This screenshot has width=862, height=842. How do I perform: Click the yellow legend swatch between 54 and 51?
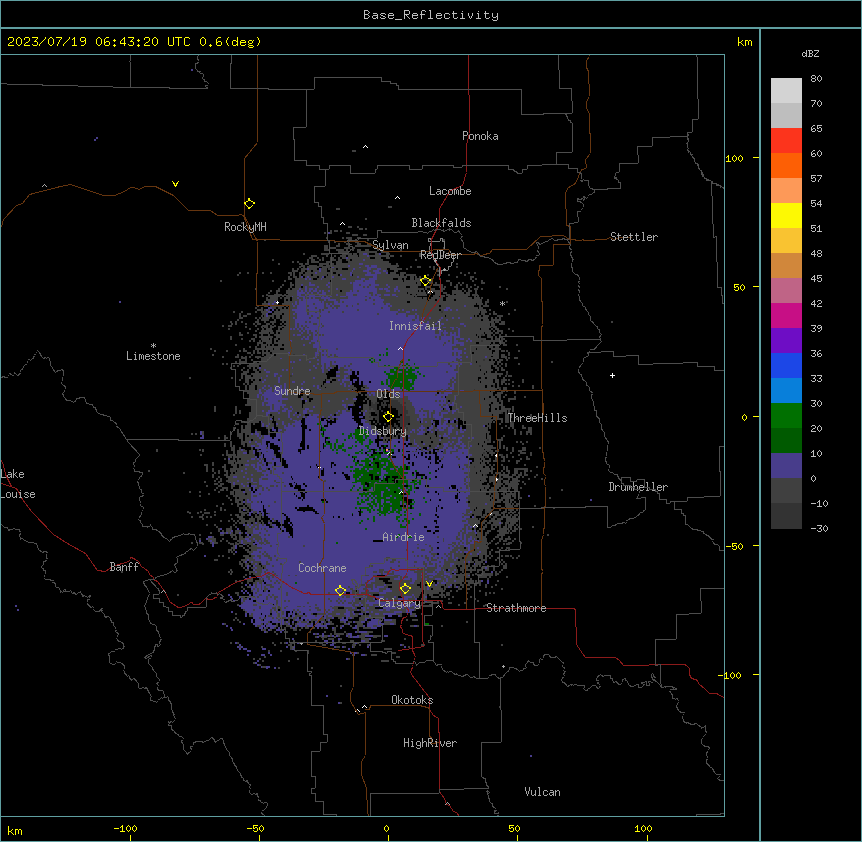coord(786,215)
